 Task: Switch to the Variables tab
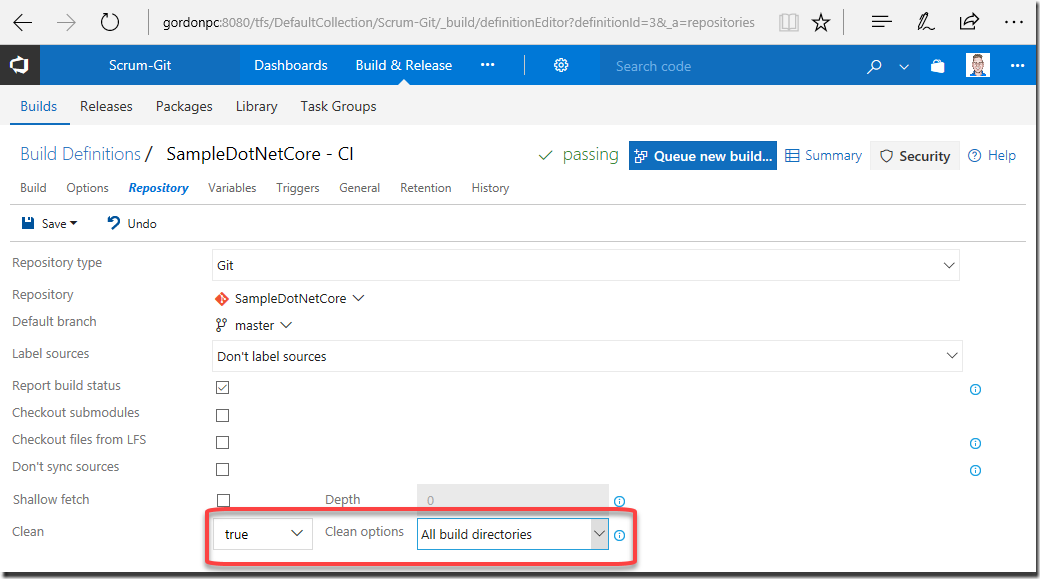tap(232, 188)
